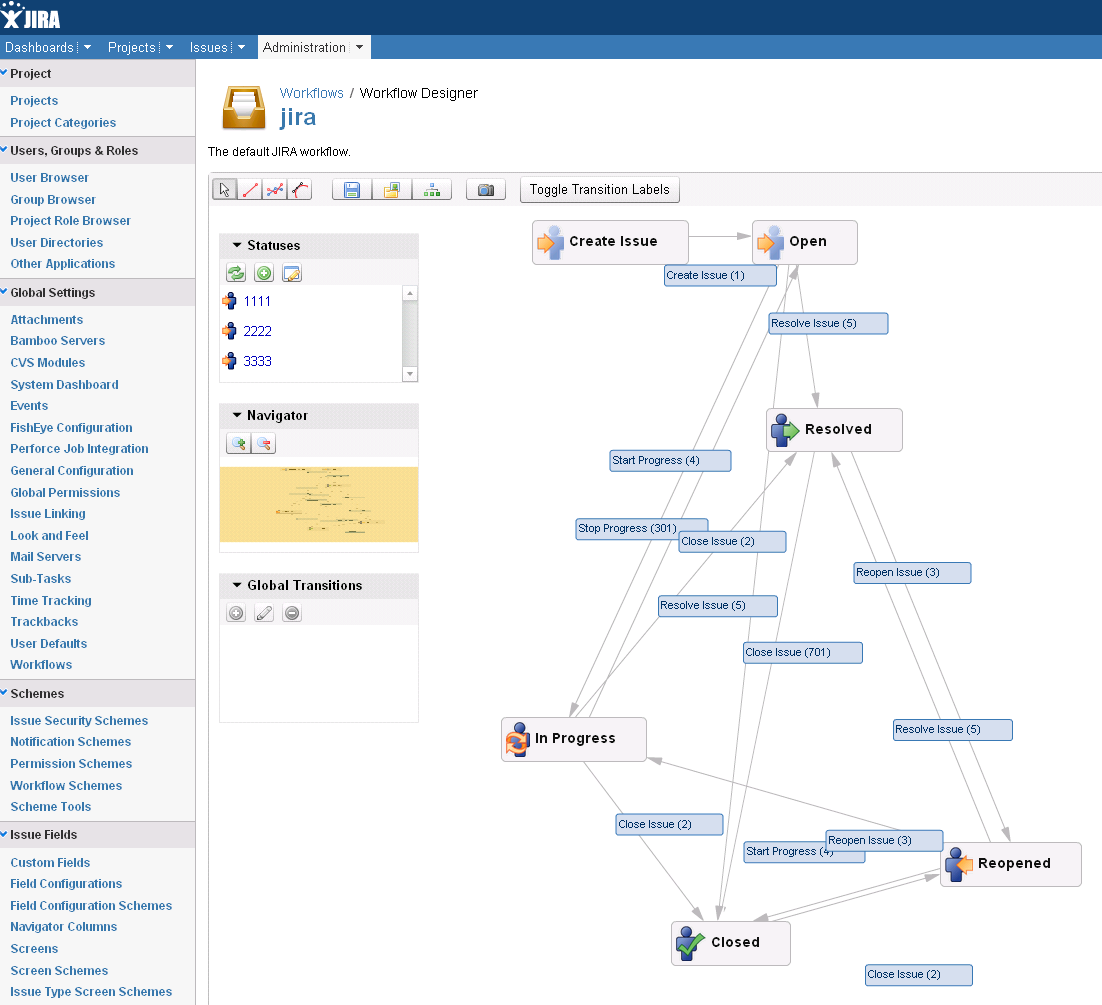Open the Workflows link under Global Settings
The image size is (1102, 1005).
tap(41, 664)
